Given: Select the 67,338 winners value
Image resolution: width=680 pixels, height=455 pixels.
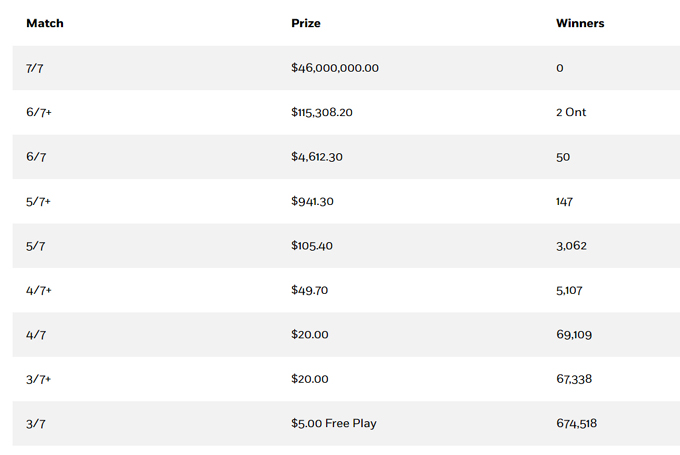Looking at the screenshot, I should [574, 379].
